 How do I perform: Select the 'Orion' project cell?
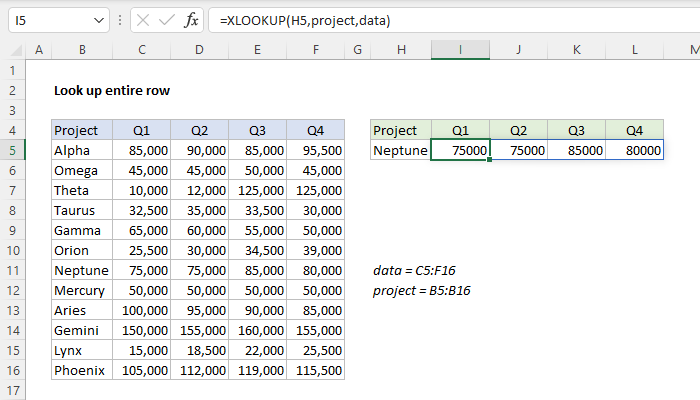[82, 250]
